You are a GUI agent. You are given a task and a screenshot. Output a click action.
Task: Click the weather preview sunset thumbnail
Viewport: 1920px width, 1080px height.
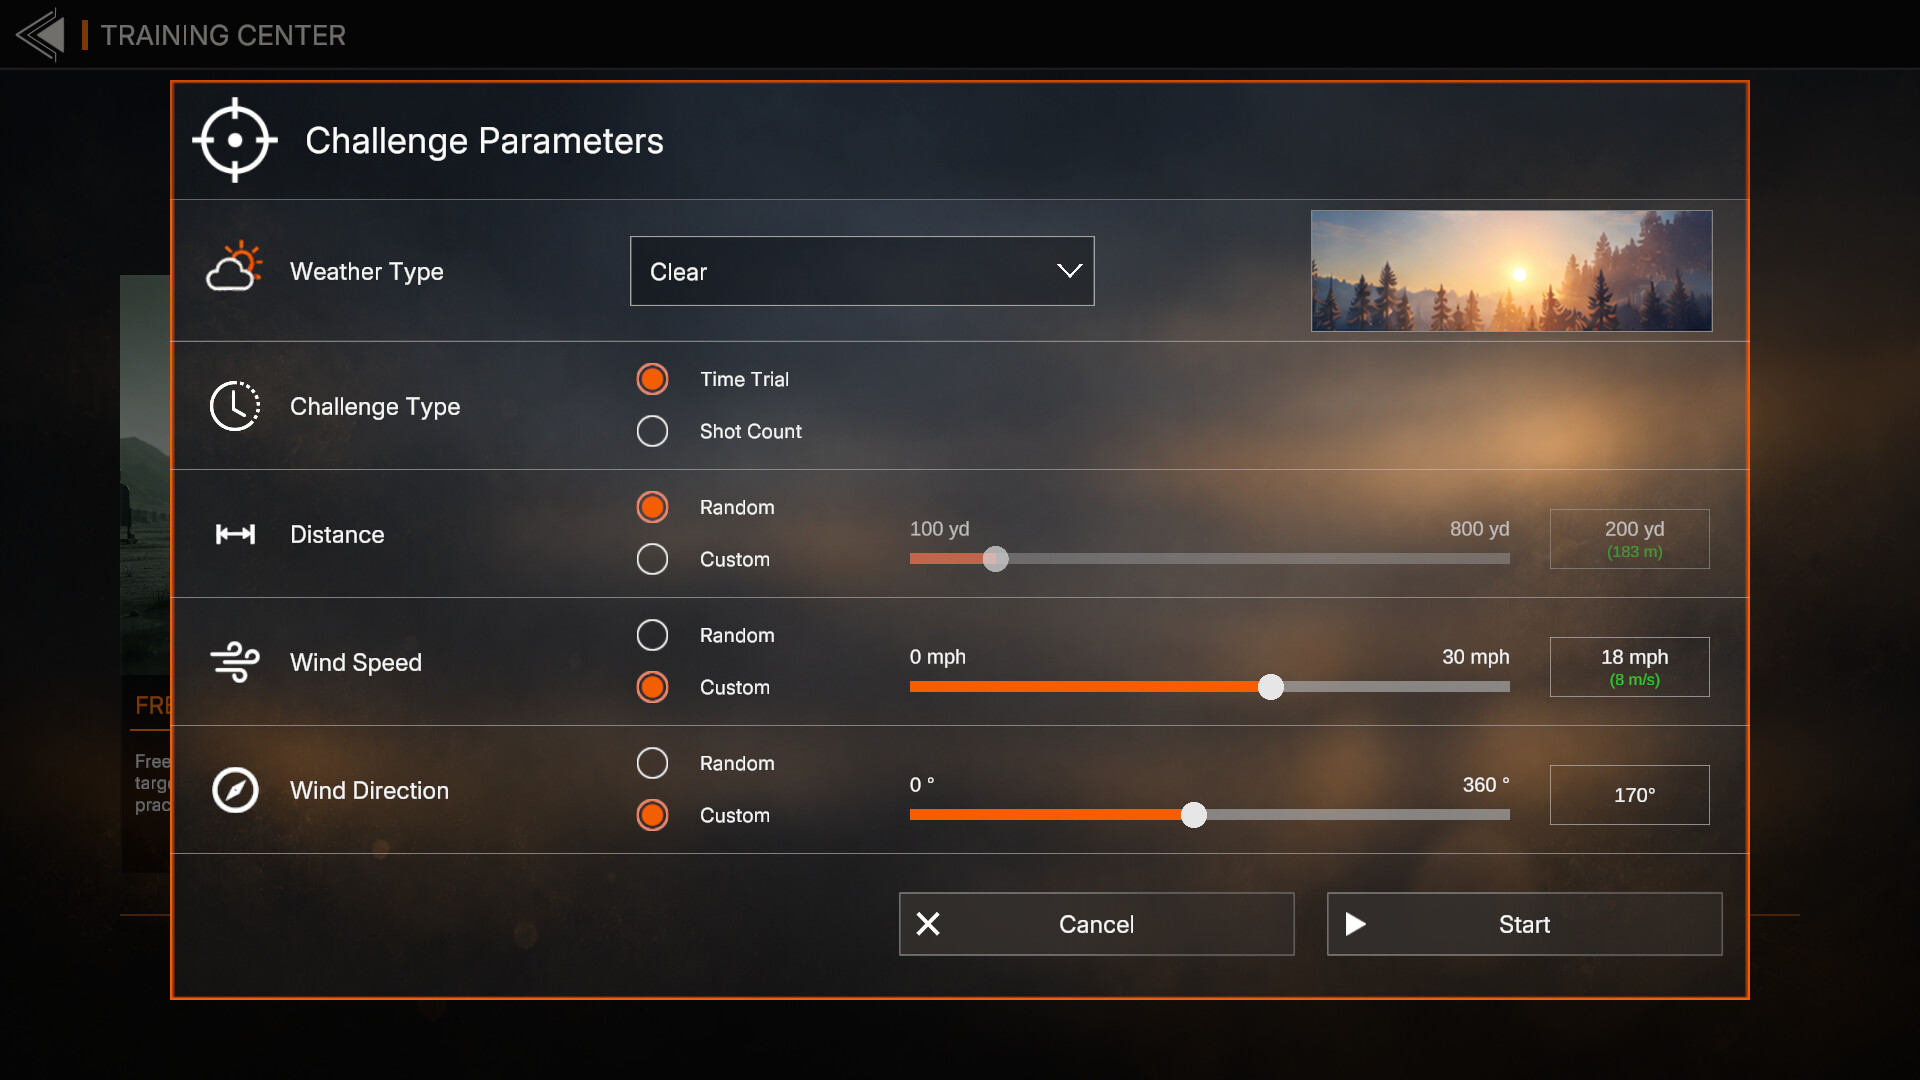tap(1511, 271)
